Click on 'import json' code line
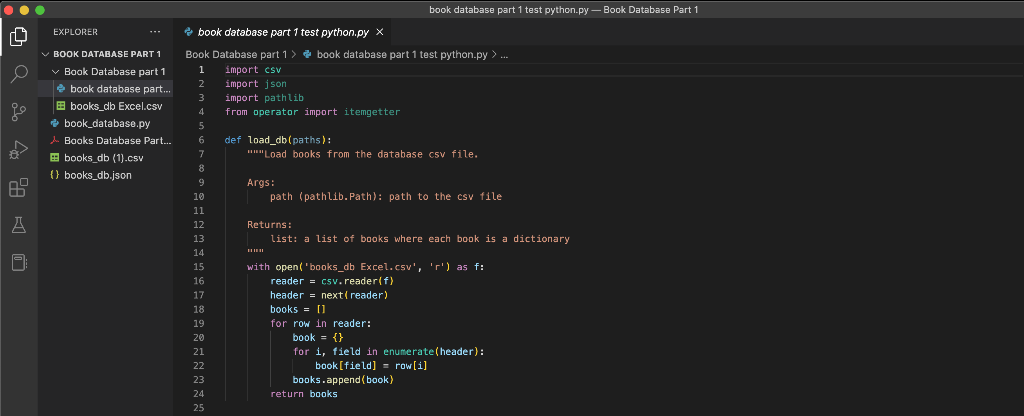The height and width of the screenshot is (416, 1024). pyautogui.click(x=256, y=84)
